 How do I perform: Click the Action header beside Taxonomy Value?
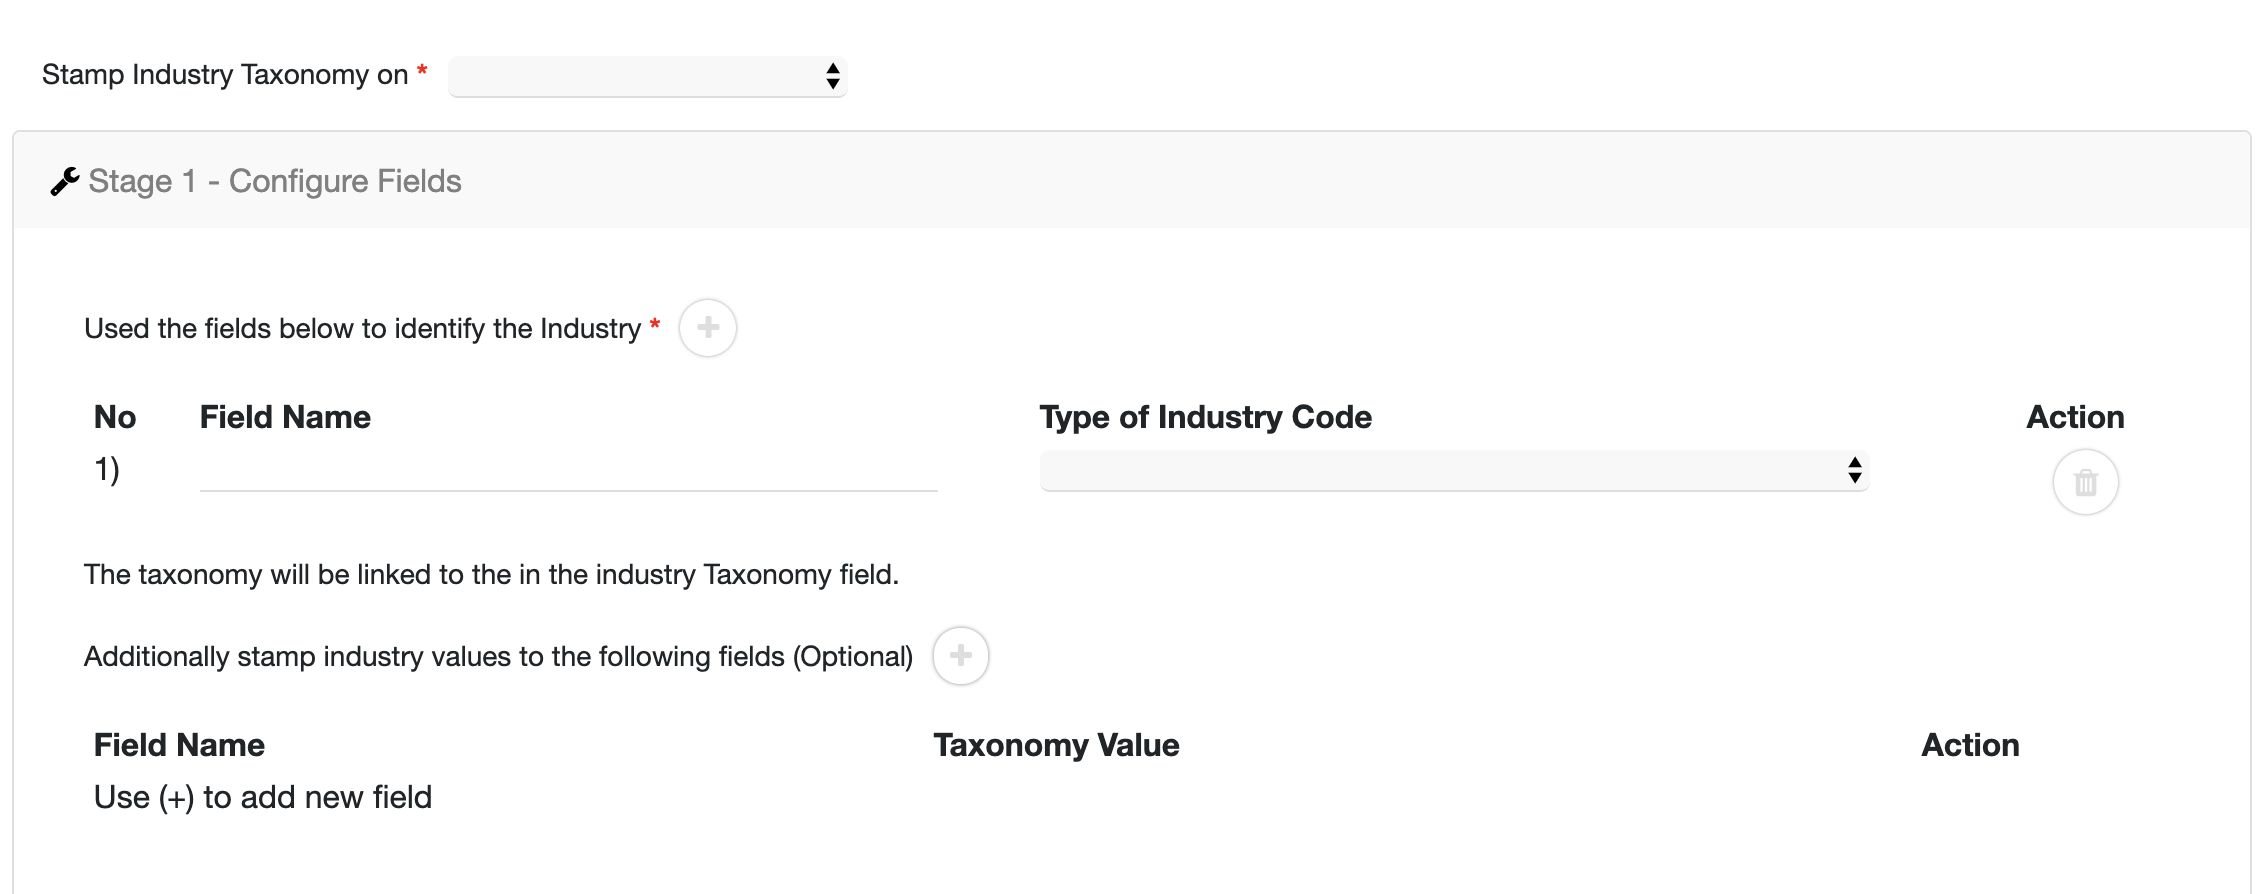click(1970, 745)
